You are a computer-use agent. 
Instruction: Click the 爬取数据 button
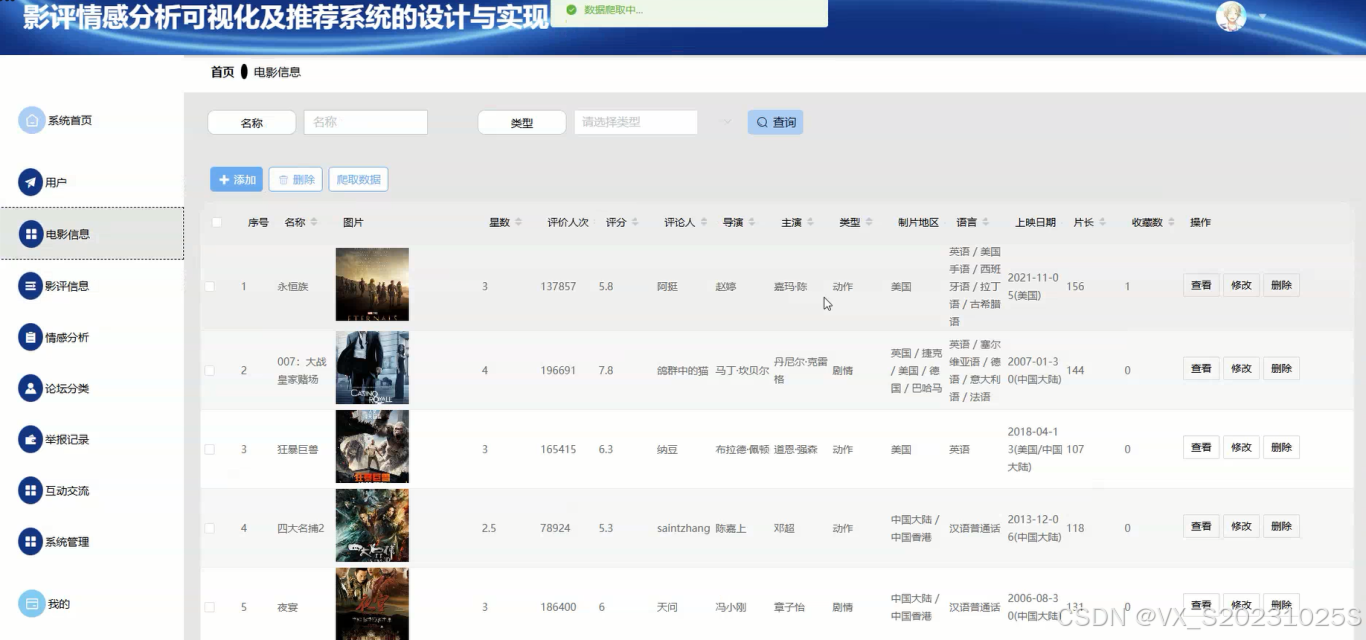point(358,180)
